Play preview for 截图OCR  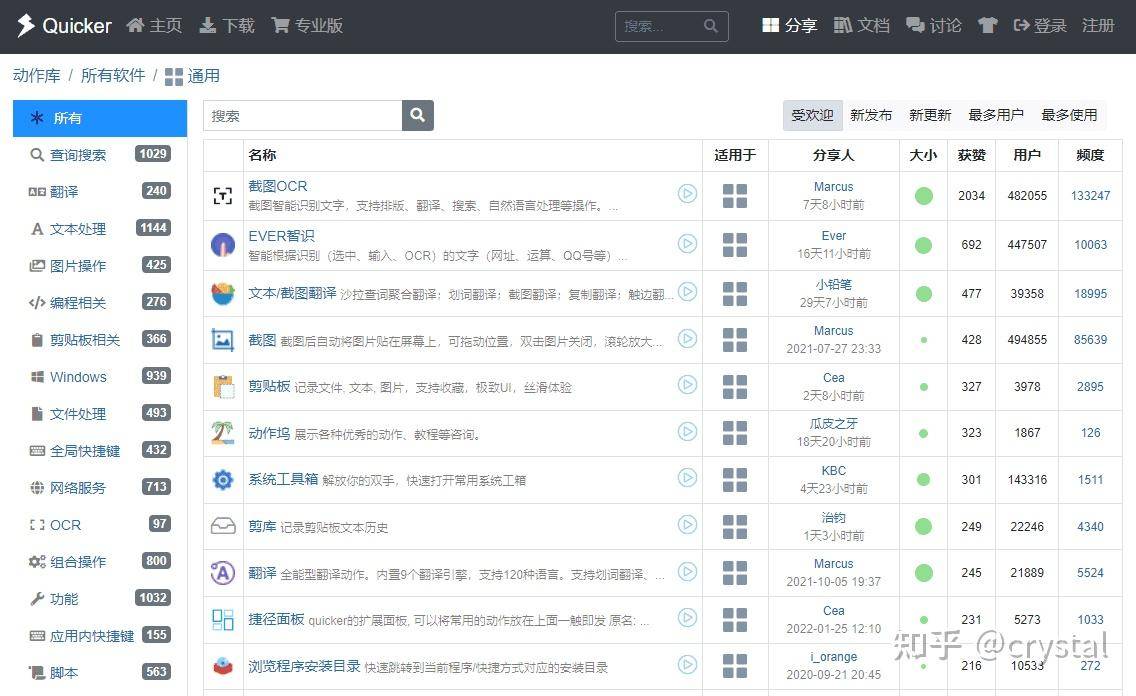(x=688, y=194)
